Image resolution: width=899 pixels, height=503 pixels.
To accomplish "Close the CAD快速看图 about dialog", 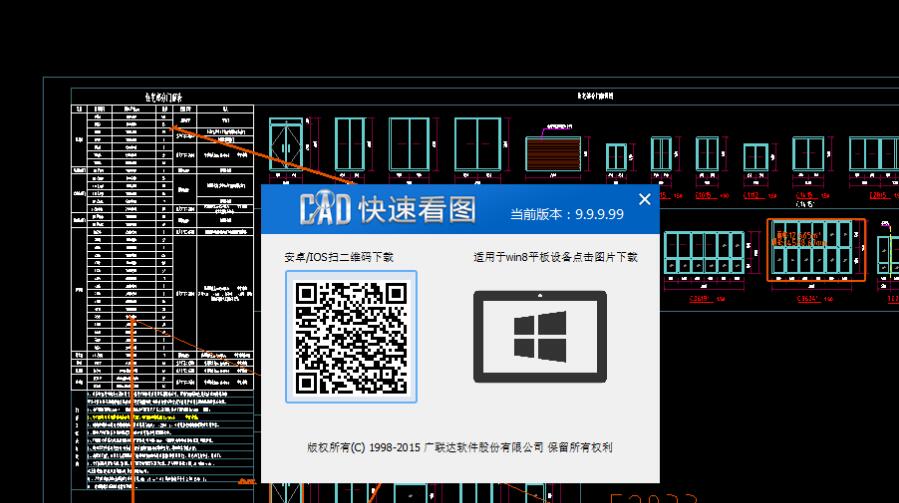I will tap(644, 199).
